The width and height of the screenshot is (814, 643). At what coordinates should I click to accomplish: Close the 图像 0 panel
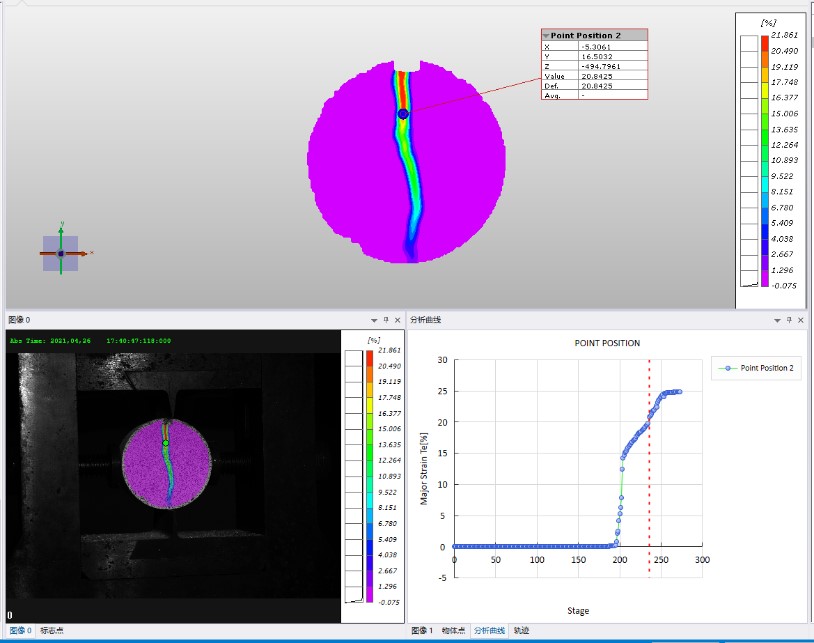pyautogui.click(x=398, y=320)
